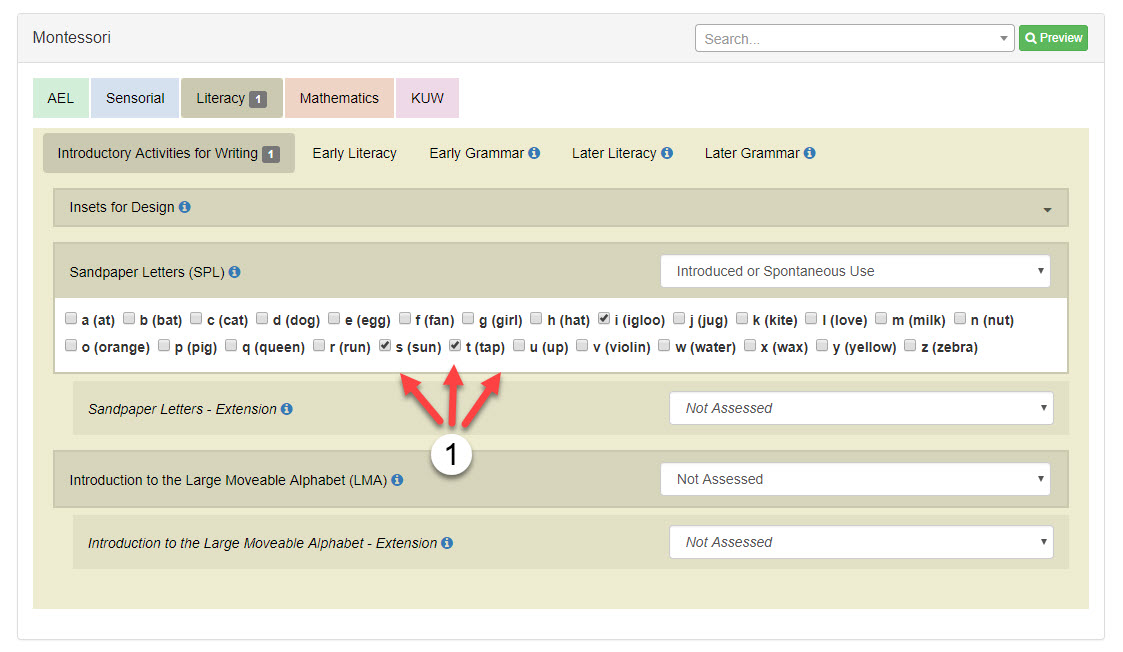This screenshot has width=1123, height=652.
Task: Click info icon beside Large Moveable Alphabet (LMA)
Action: 397,480
